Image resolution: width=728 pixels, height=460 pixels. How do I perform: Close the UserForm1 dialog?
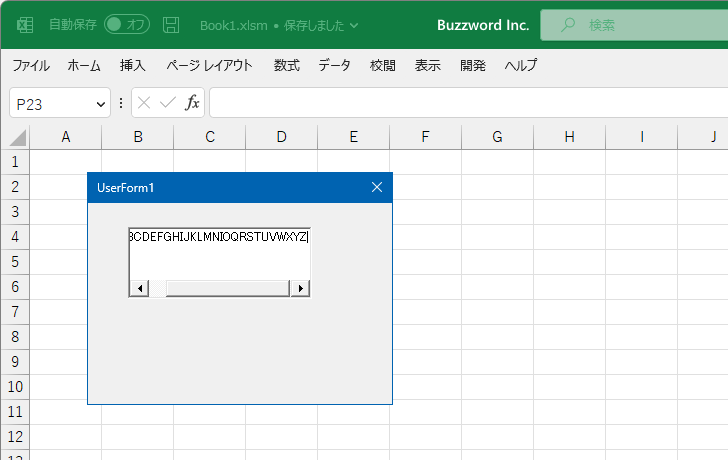pos(377,187)
